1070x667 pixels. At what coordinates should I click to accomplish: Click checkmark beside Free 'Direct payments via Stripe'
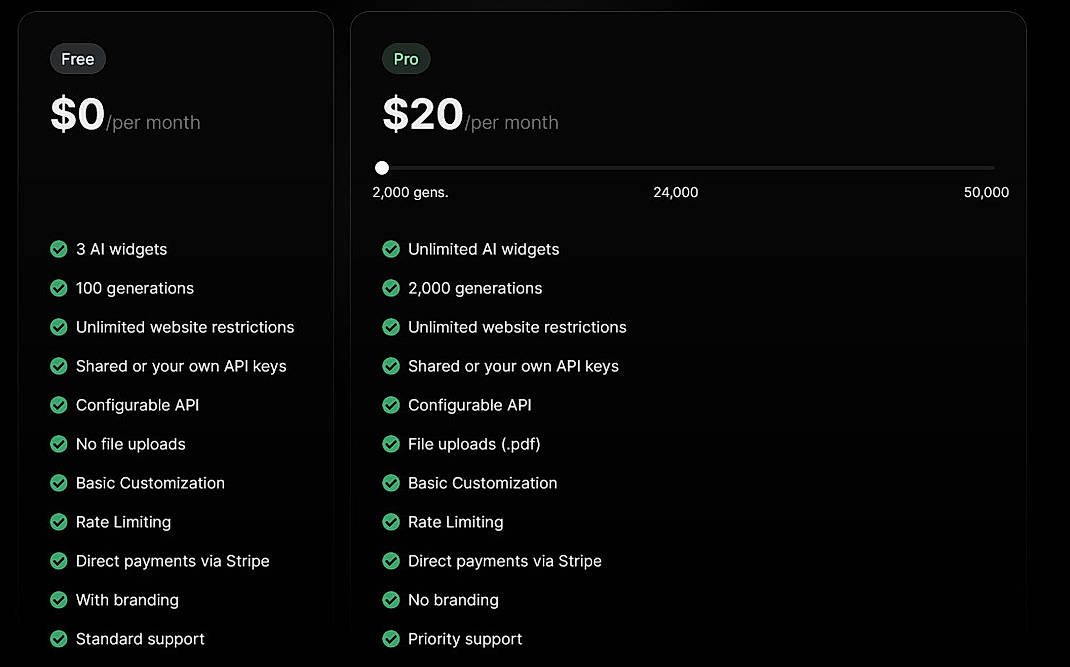59,560
